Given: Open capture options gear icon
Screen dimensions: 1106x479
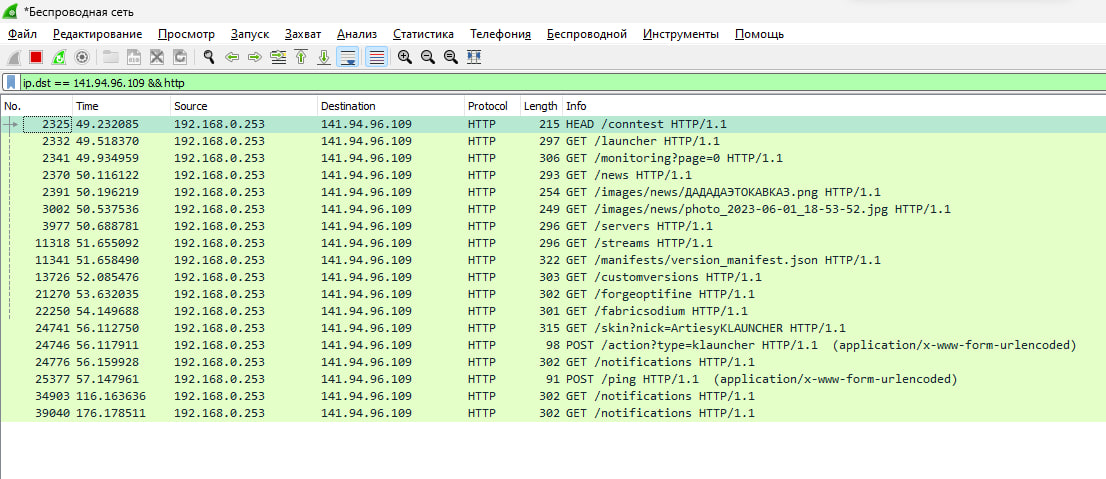Looking at the screenshot, I should [82, 57].
